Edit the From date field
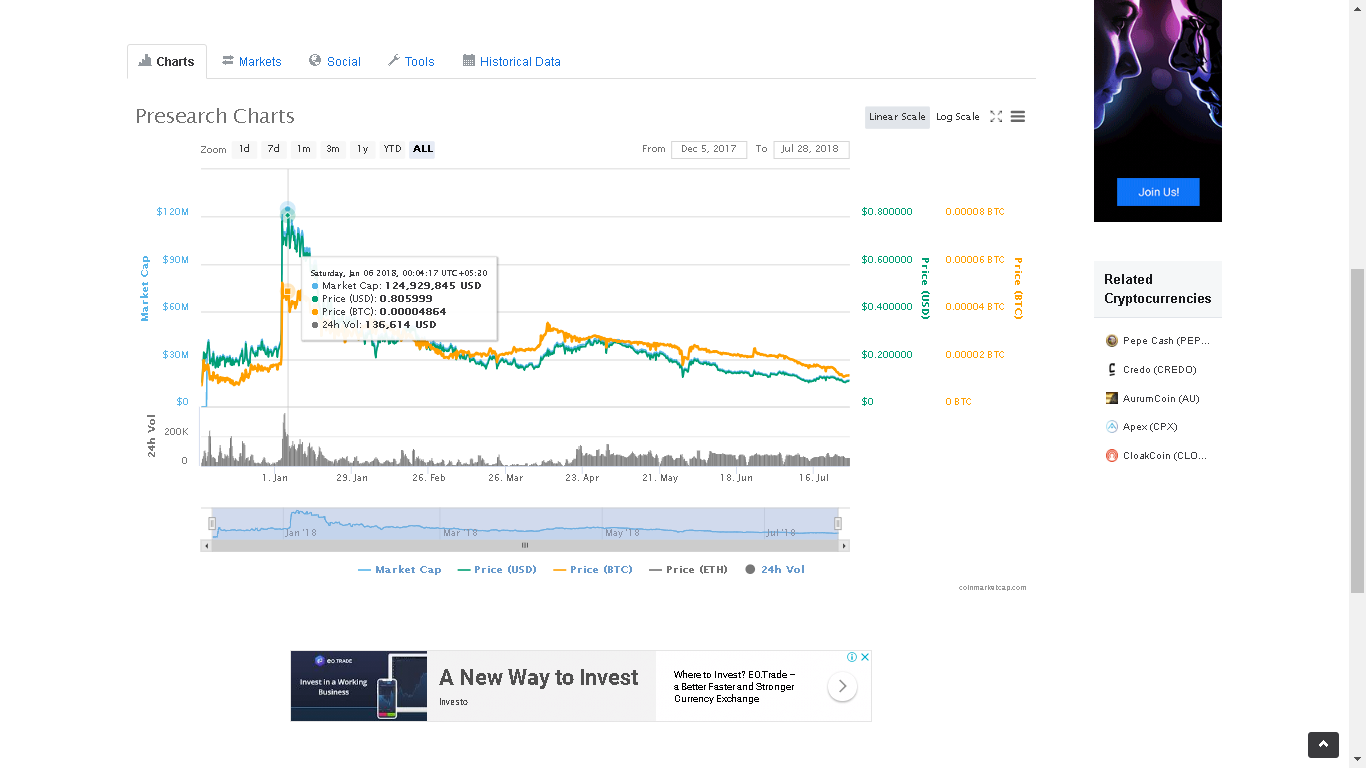 click(709, 149)
